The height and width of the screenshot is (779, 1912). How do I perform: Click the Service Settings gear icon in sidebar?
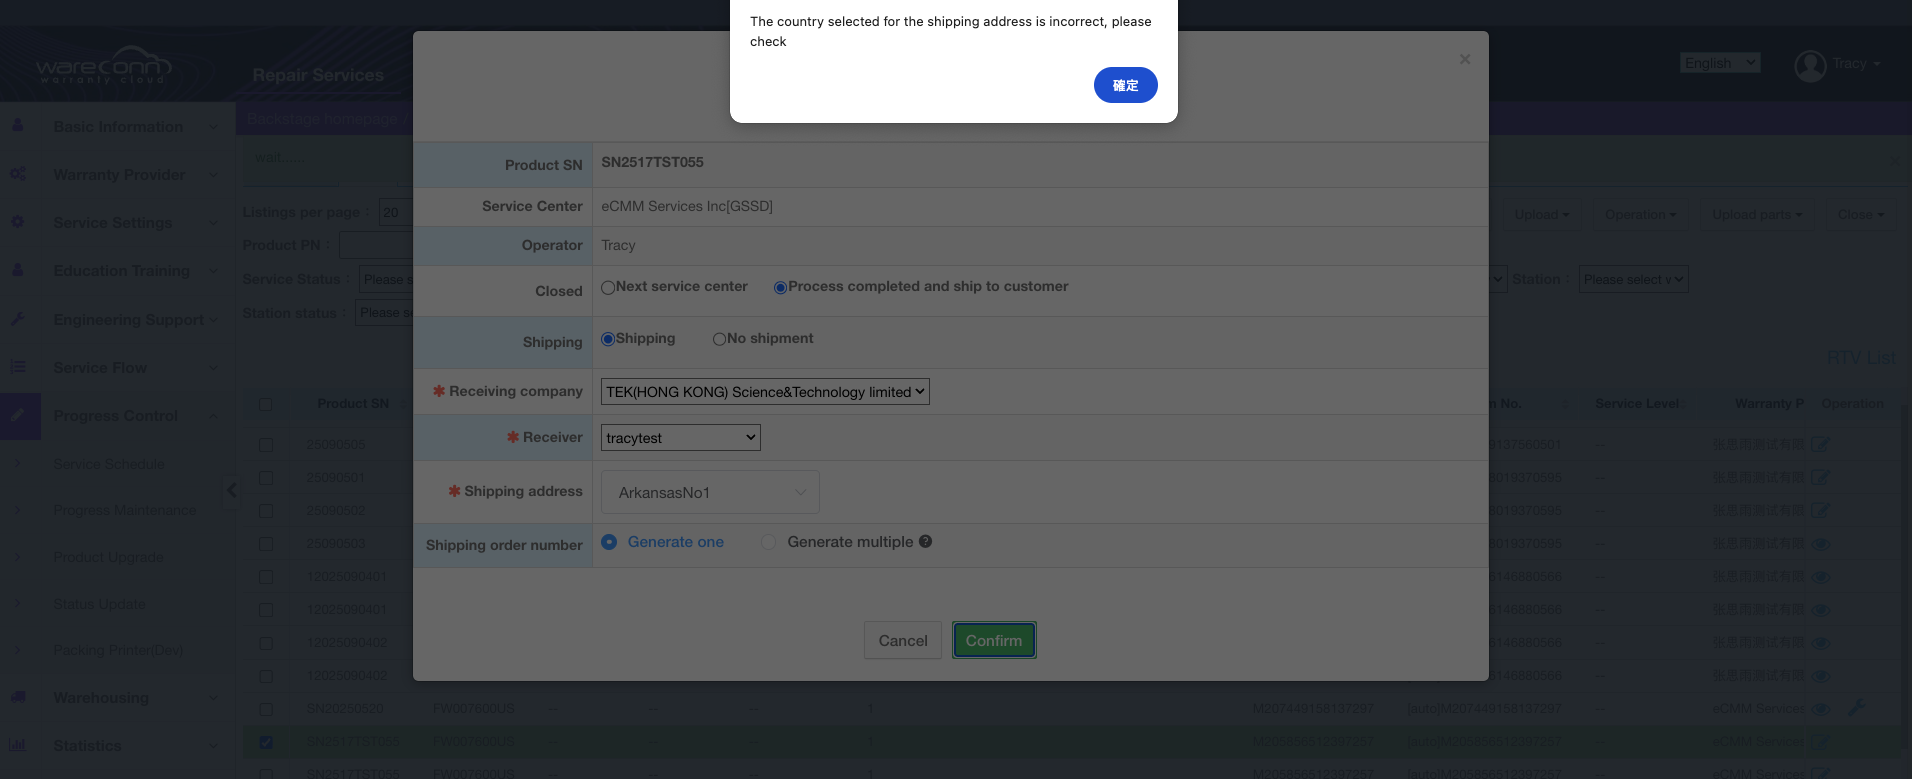[x=18, y=222]
